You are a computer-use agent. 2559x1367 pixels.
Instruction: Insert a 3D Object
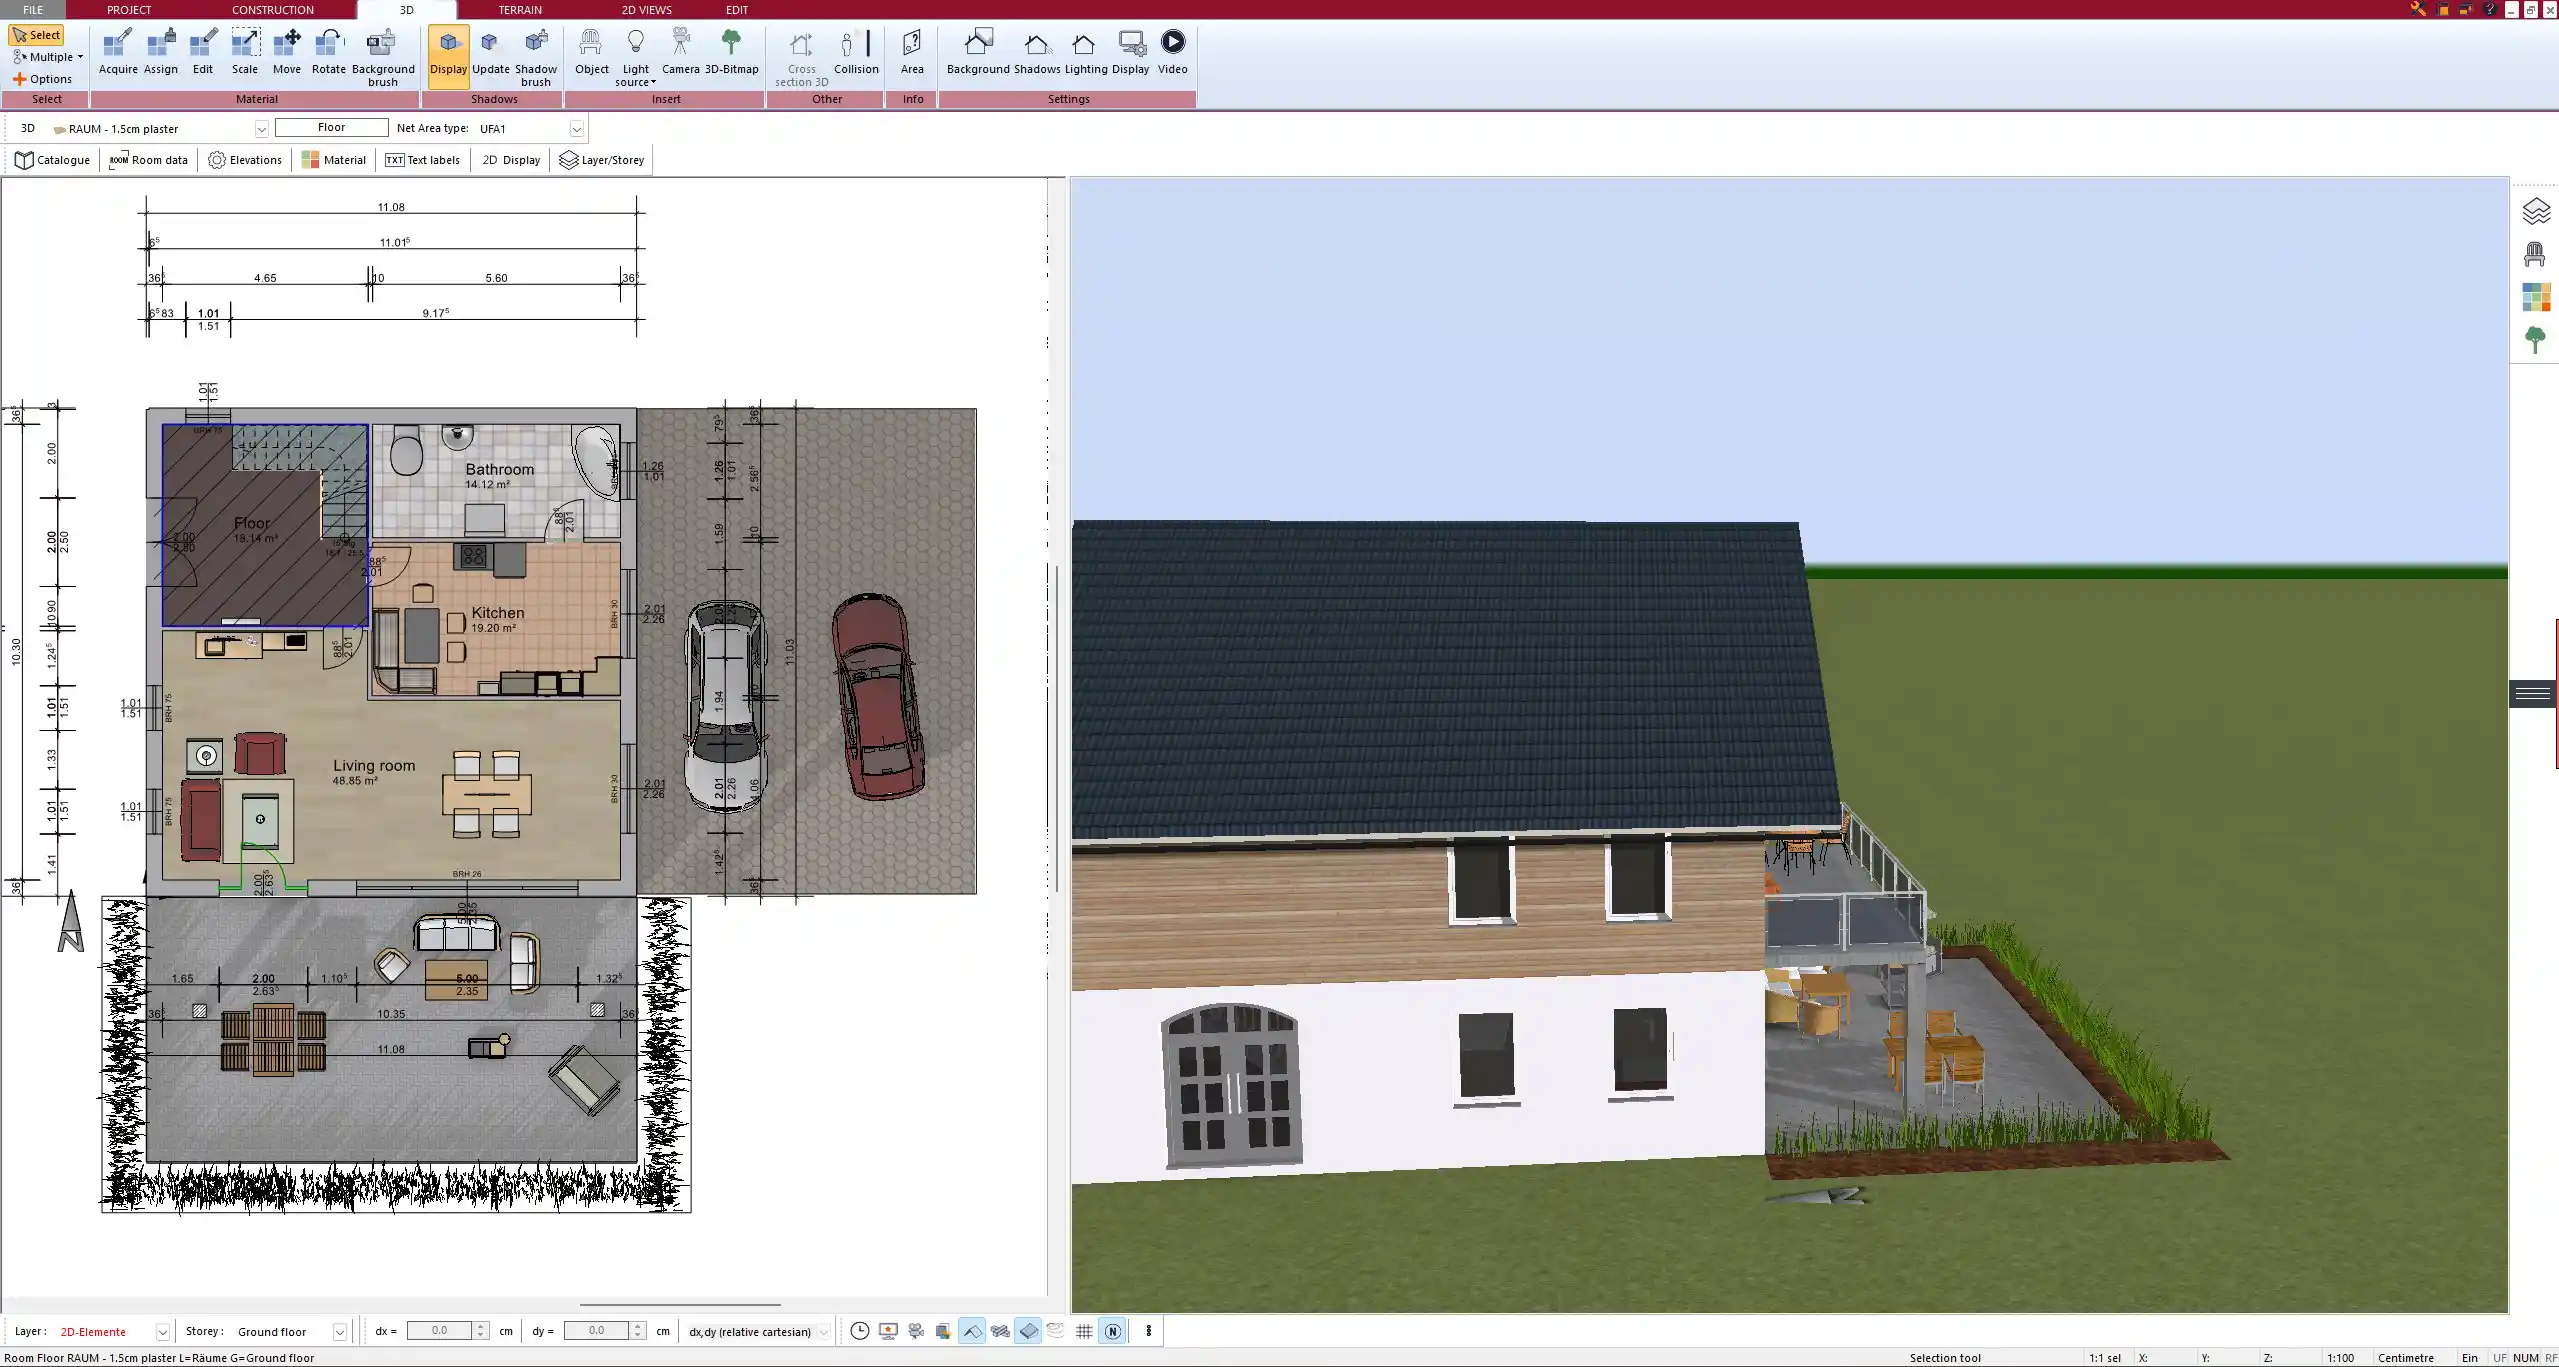(x=591, y=52)
